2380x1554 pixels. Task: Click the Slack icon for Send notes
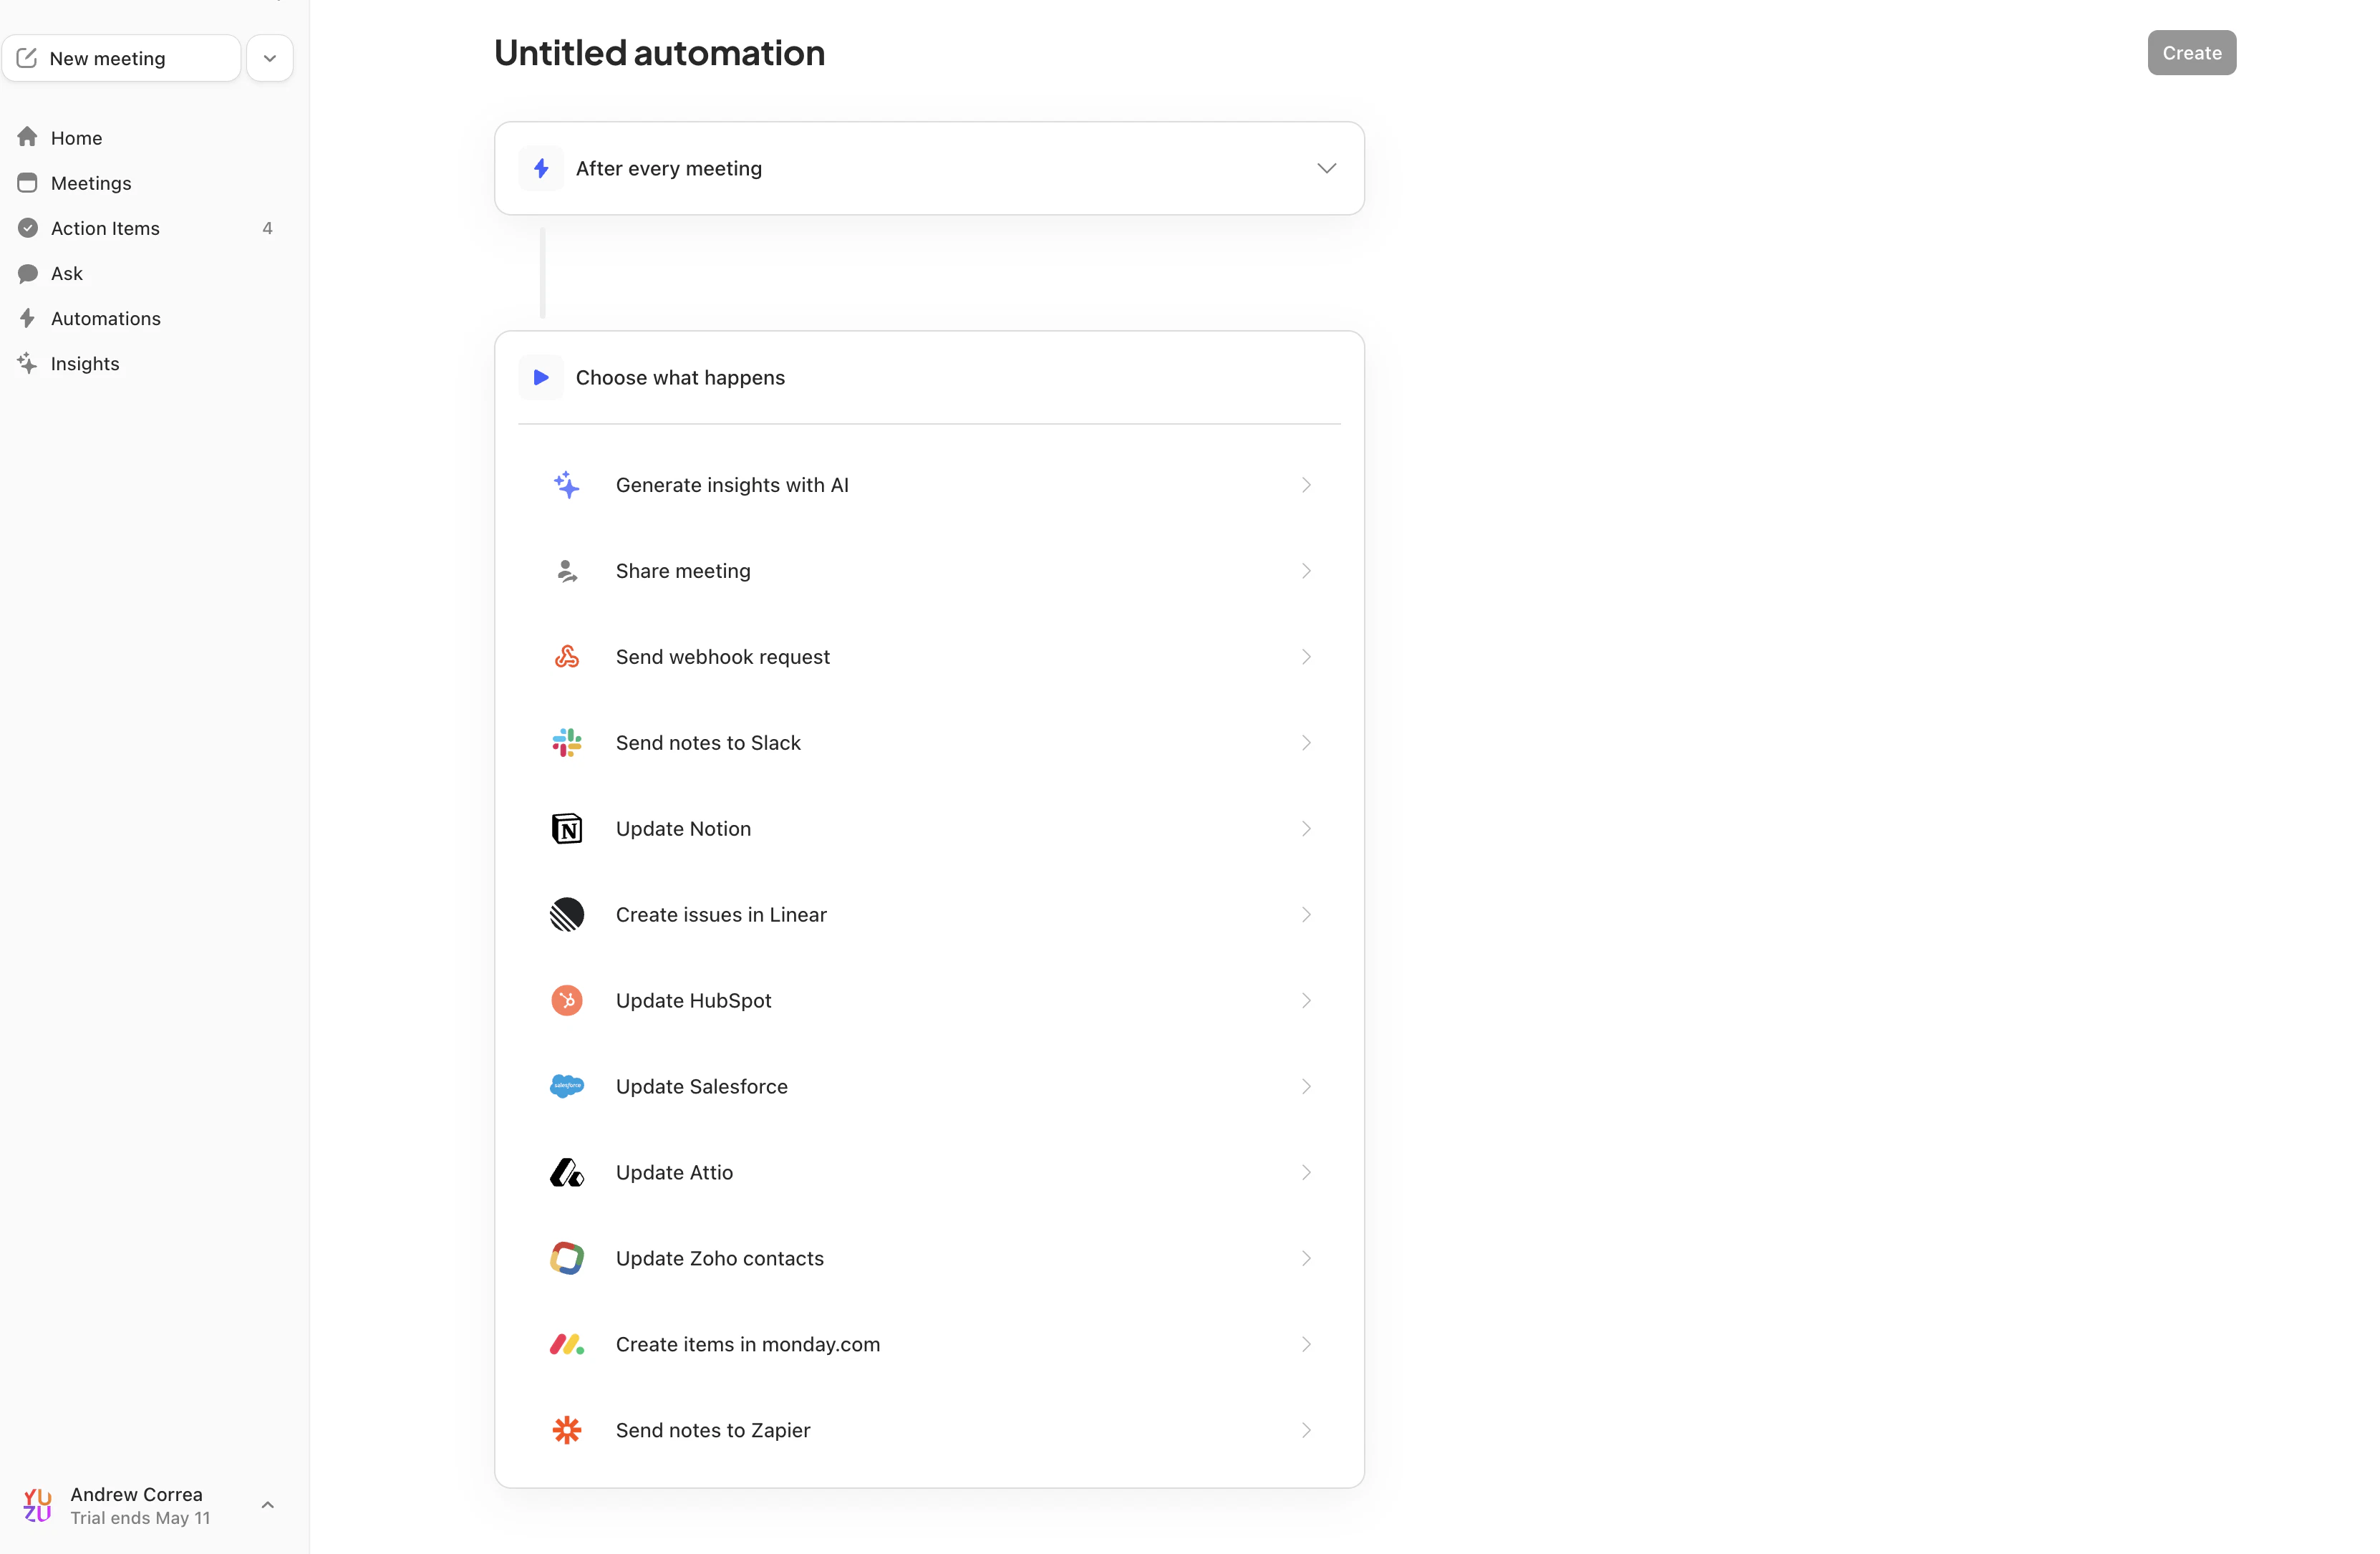pos(566,742)
